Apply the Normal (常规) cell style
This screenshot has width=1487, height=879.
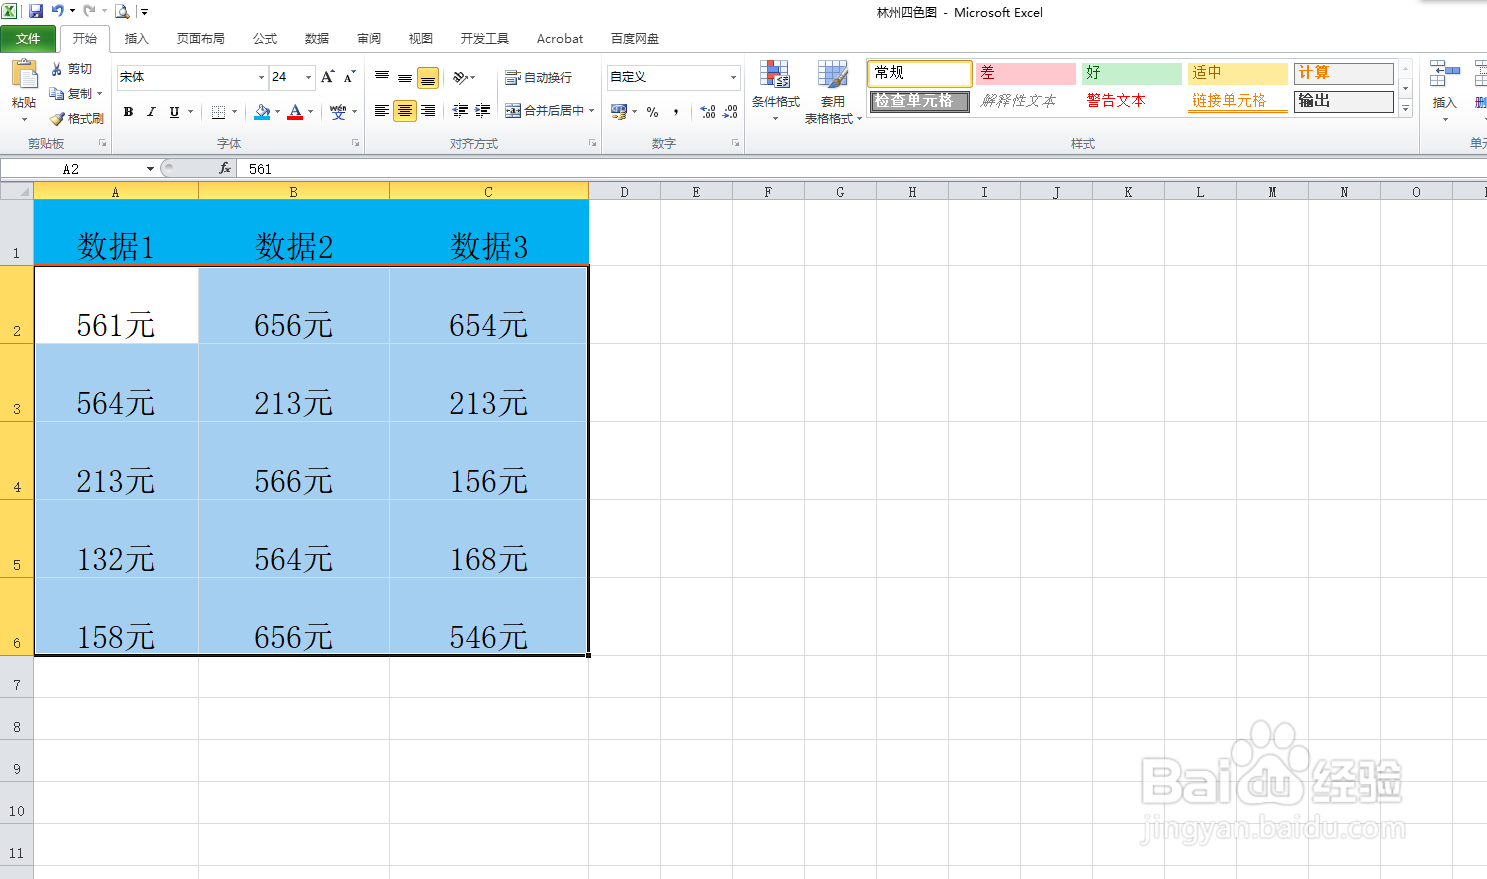[920, 73]
